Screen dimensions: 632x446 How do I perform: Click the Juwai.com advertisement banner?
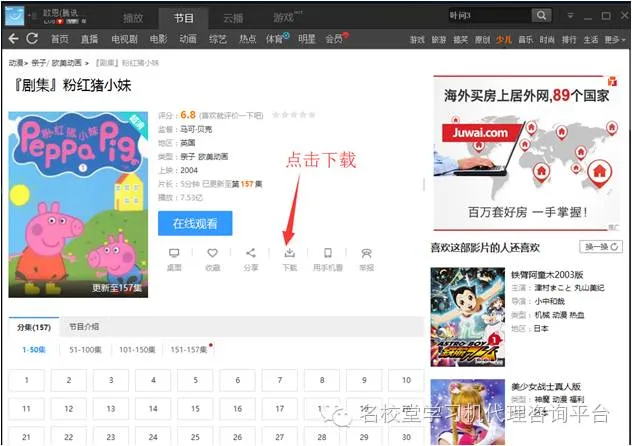pyautogui.click(x=526, y=153)
